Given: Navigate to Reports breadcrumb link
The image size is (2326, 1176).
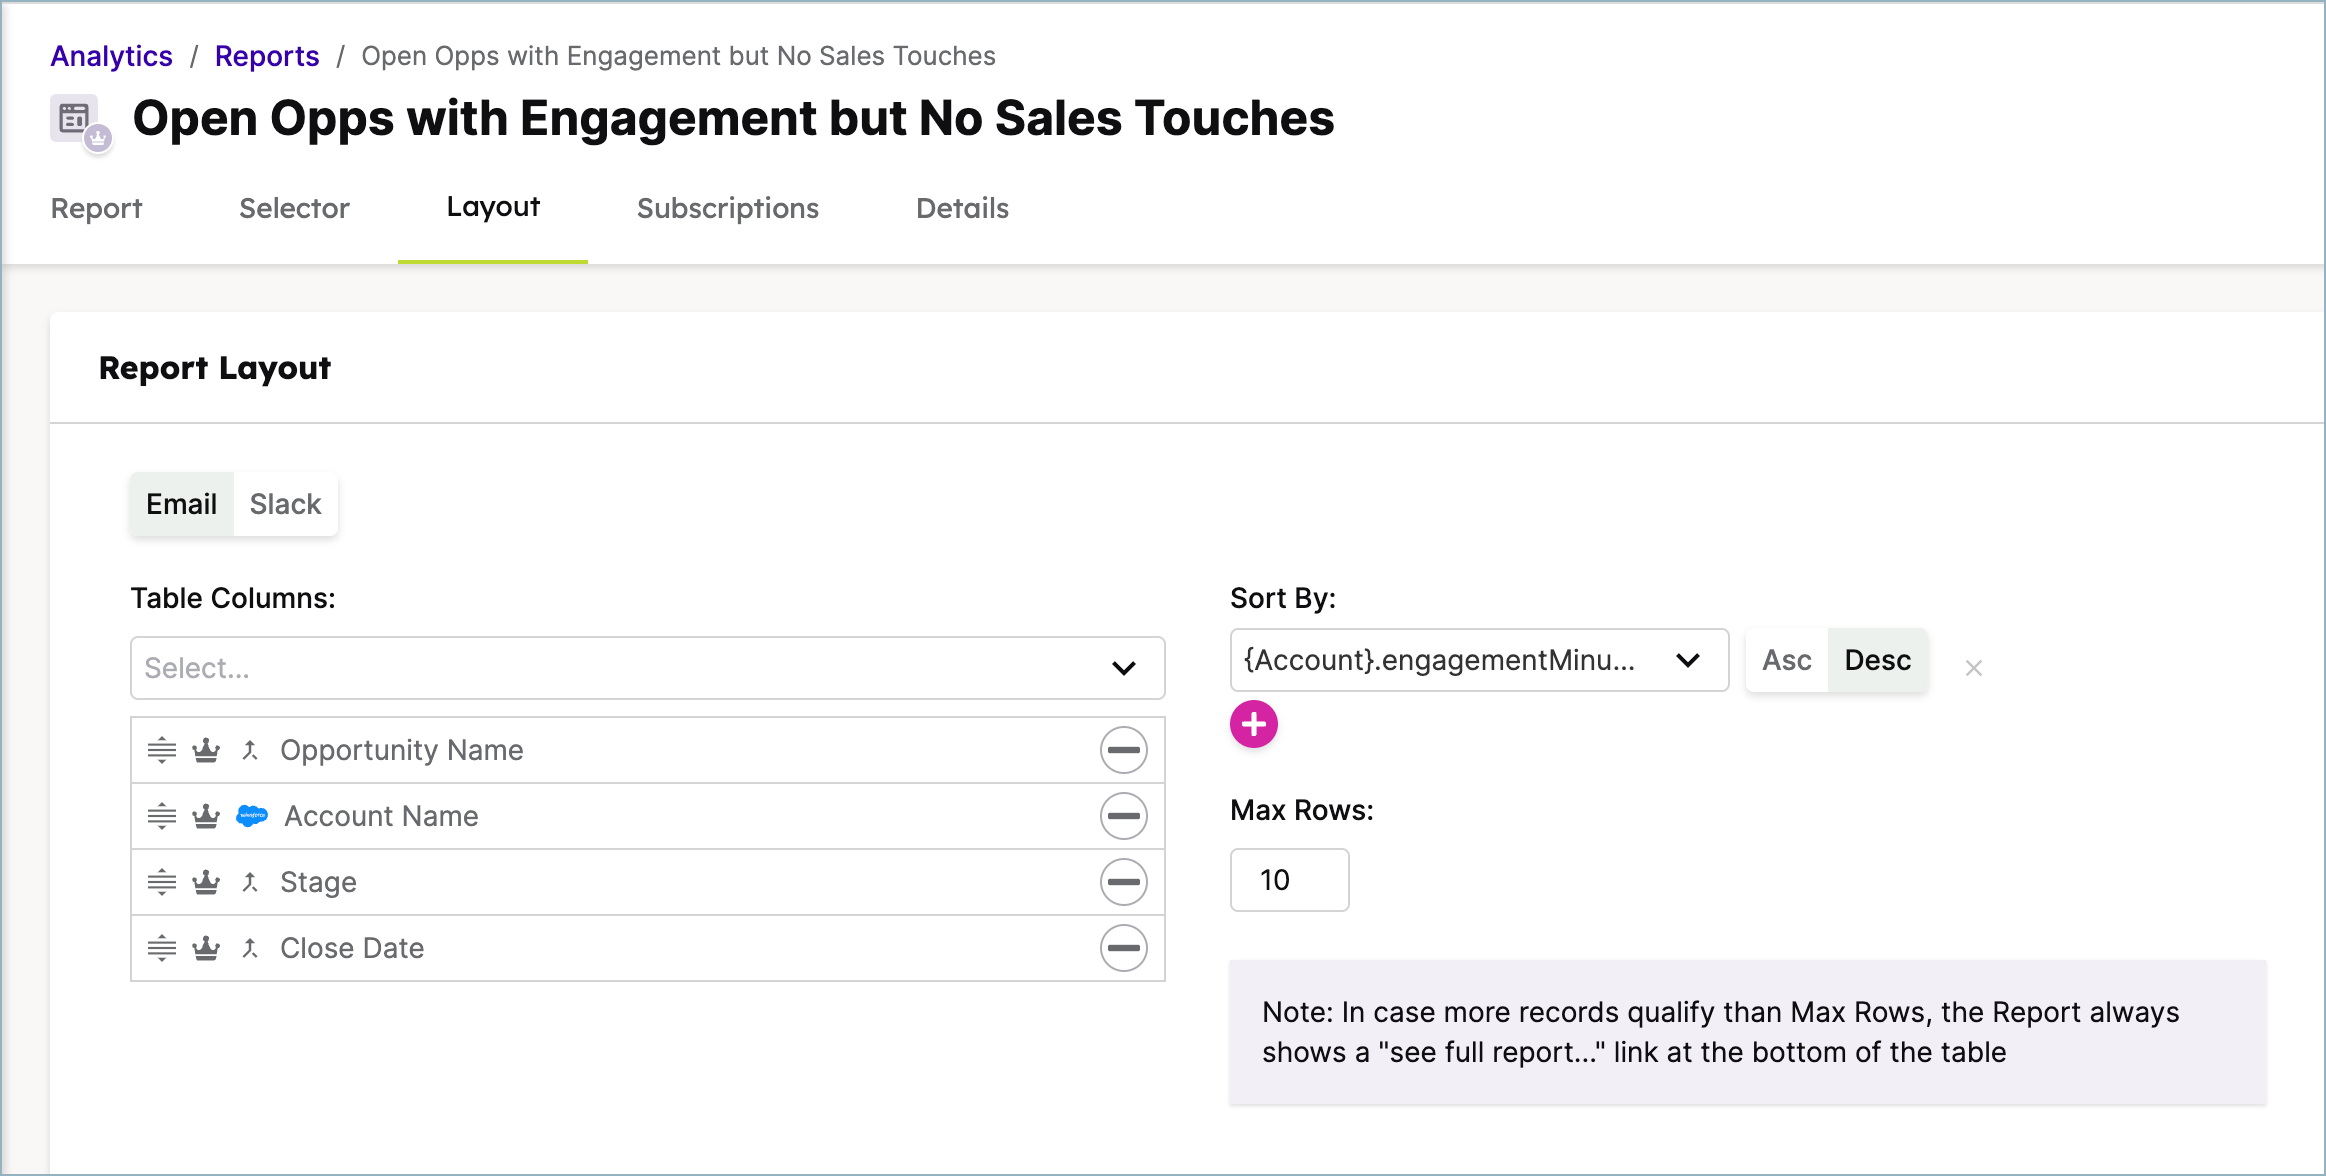Looking at the screenshot, I should click(267, 56).
